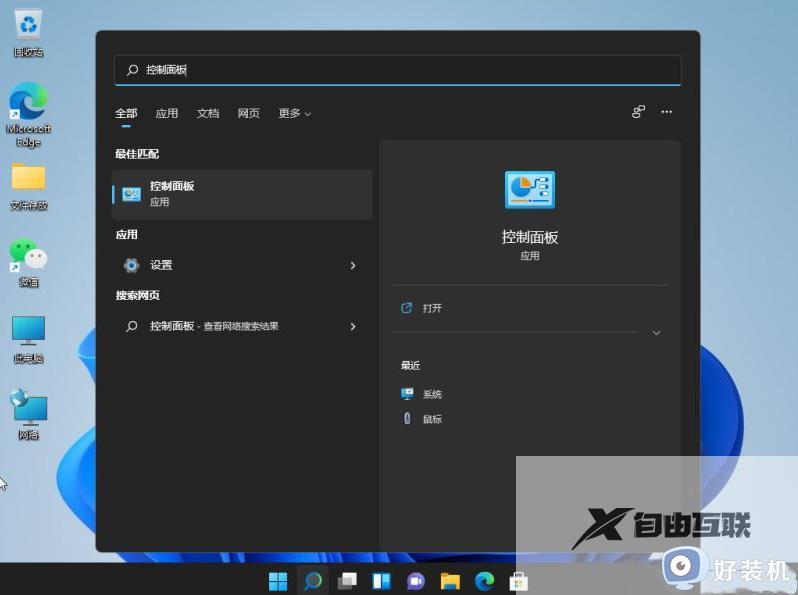Click the 打开 open arrow icon
798x595 pixels.
tap(406, 308)
